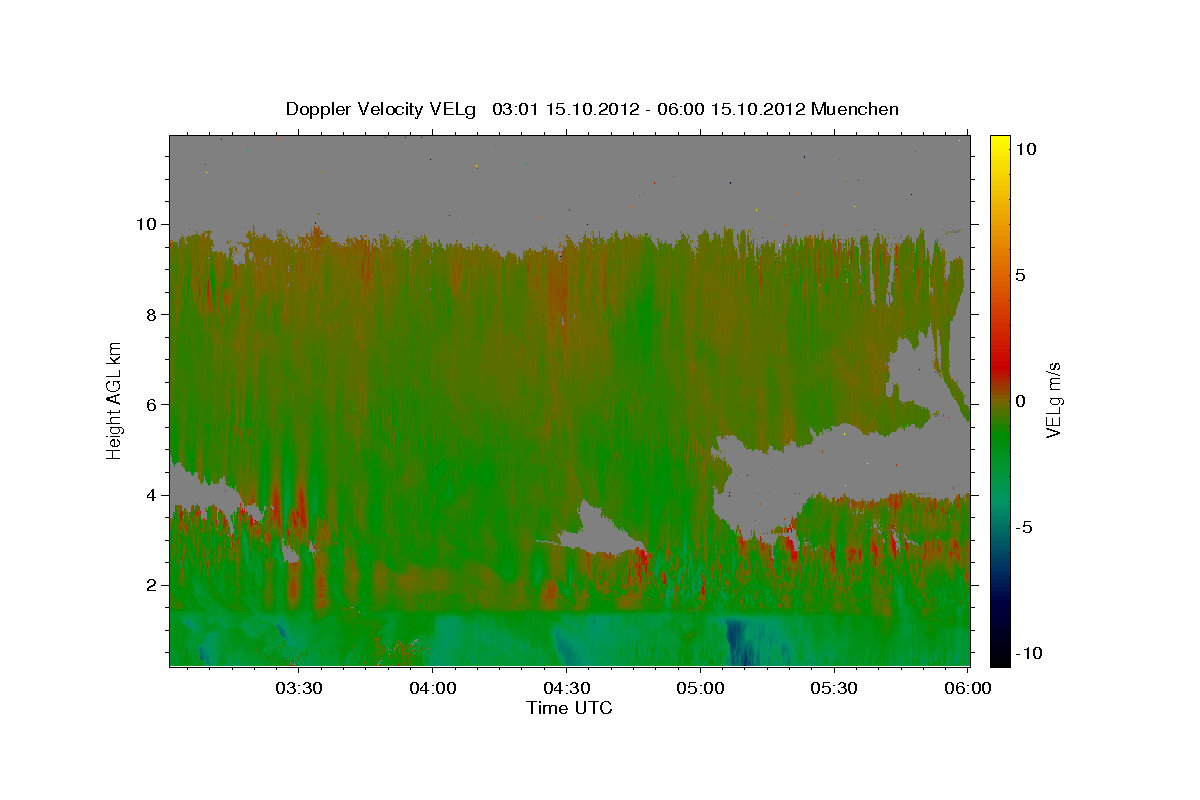Click the y-axis label "Height AGL km"
1200x800 pixels.
(x=114, y=399)
